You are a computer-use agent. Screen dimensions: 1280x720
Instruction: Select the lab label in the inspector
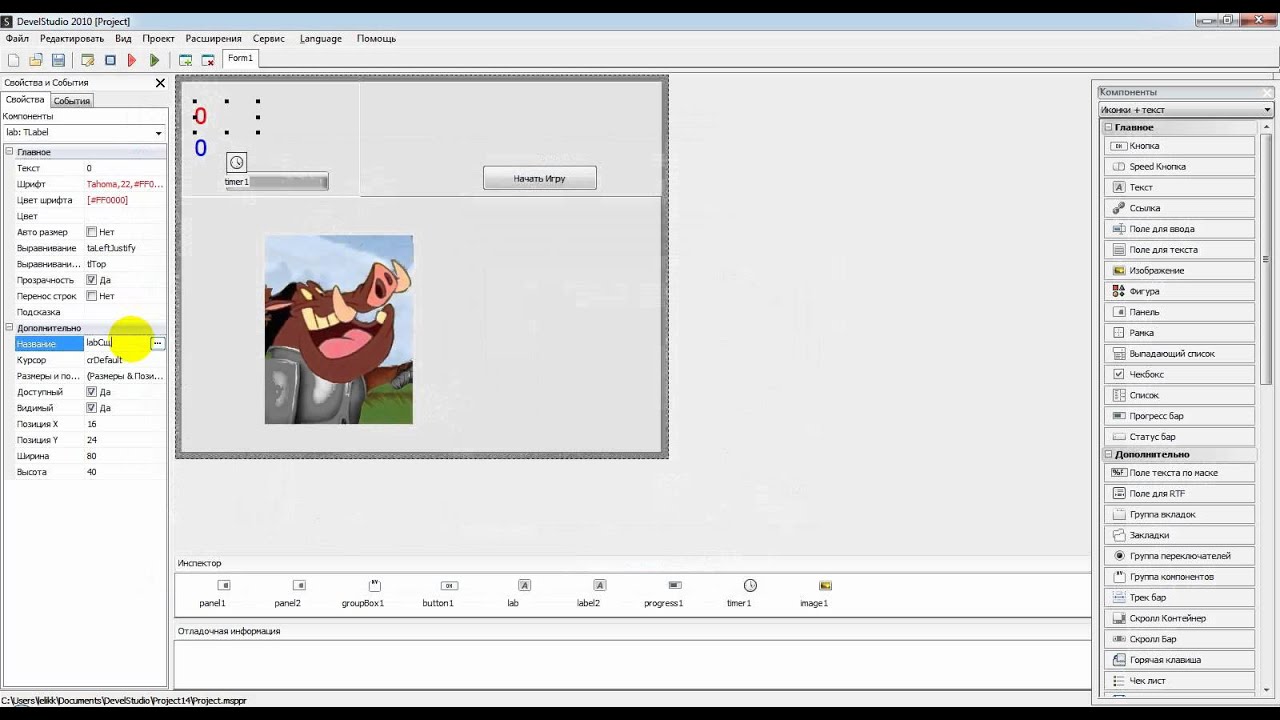(513, 593)
